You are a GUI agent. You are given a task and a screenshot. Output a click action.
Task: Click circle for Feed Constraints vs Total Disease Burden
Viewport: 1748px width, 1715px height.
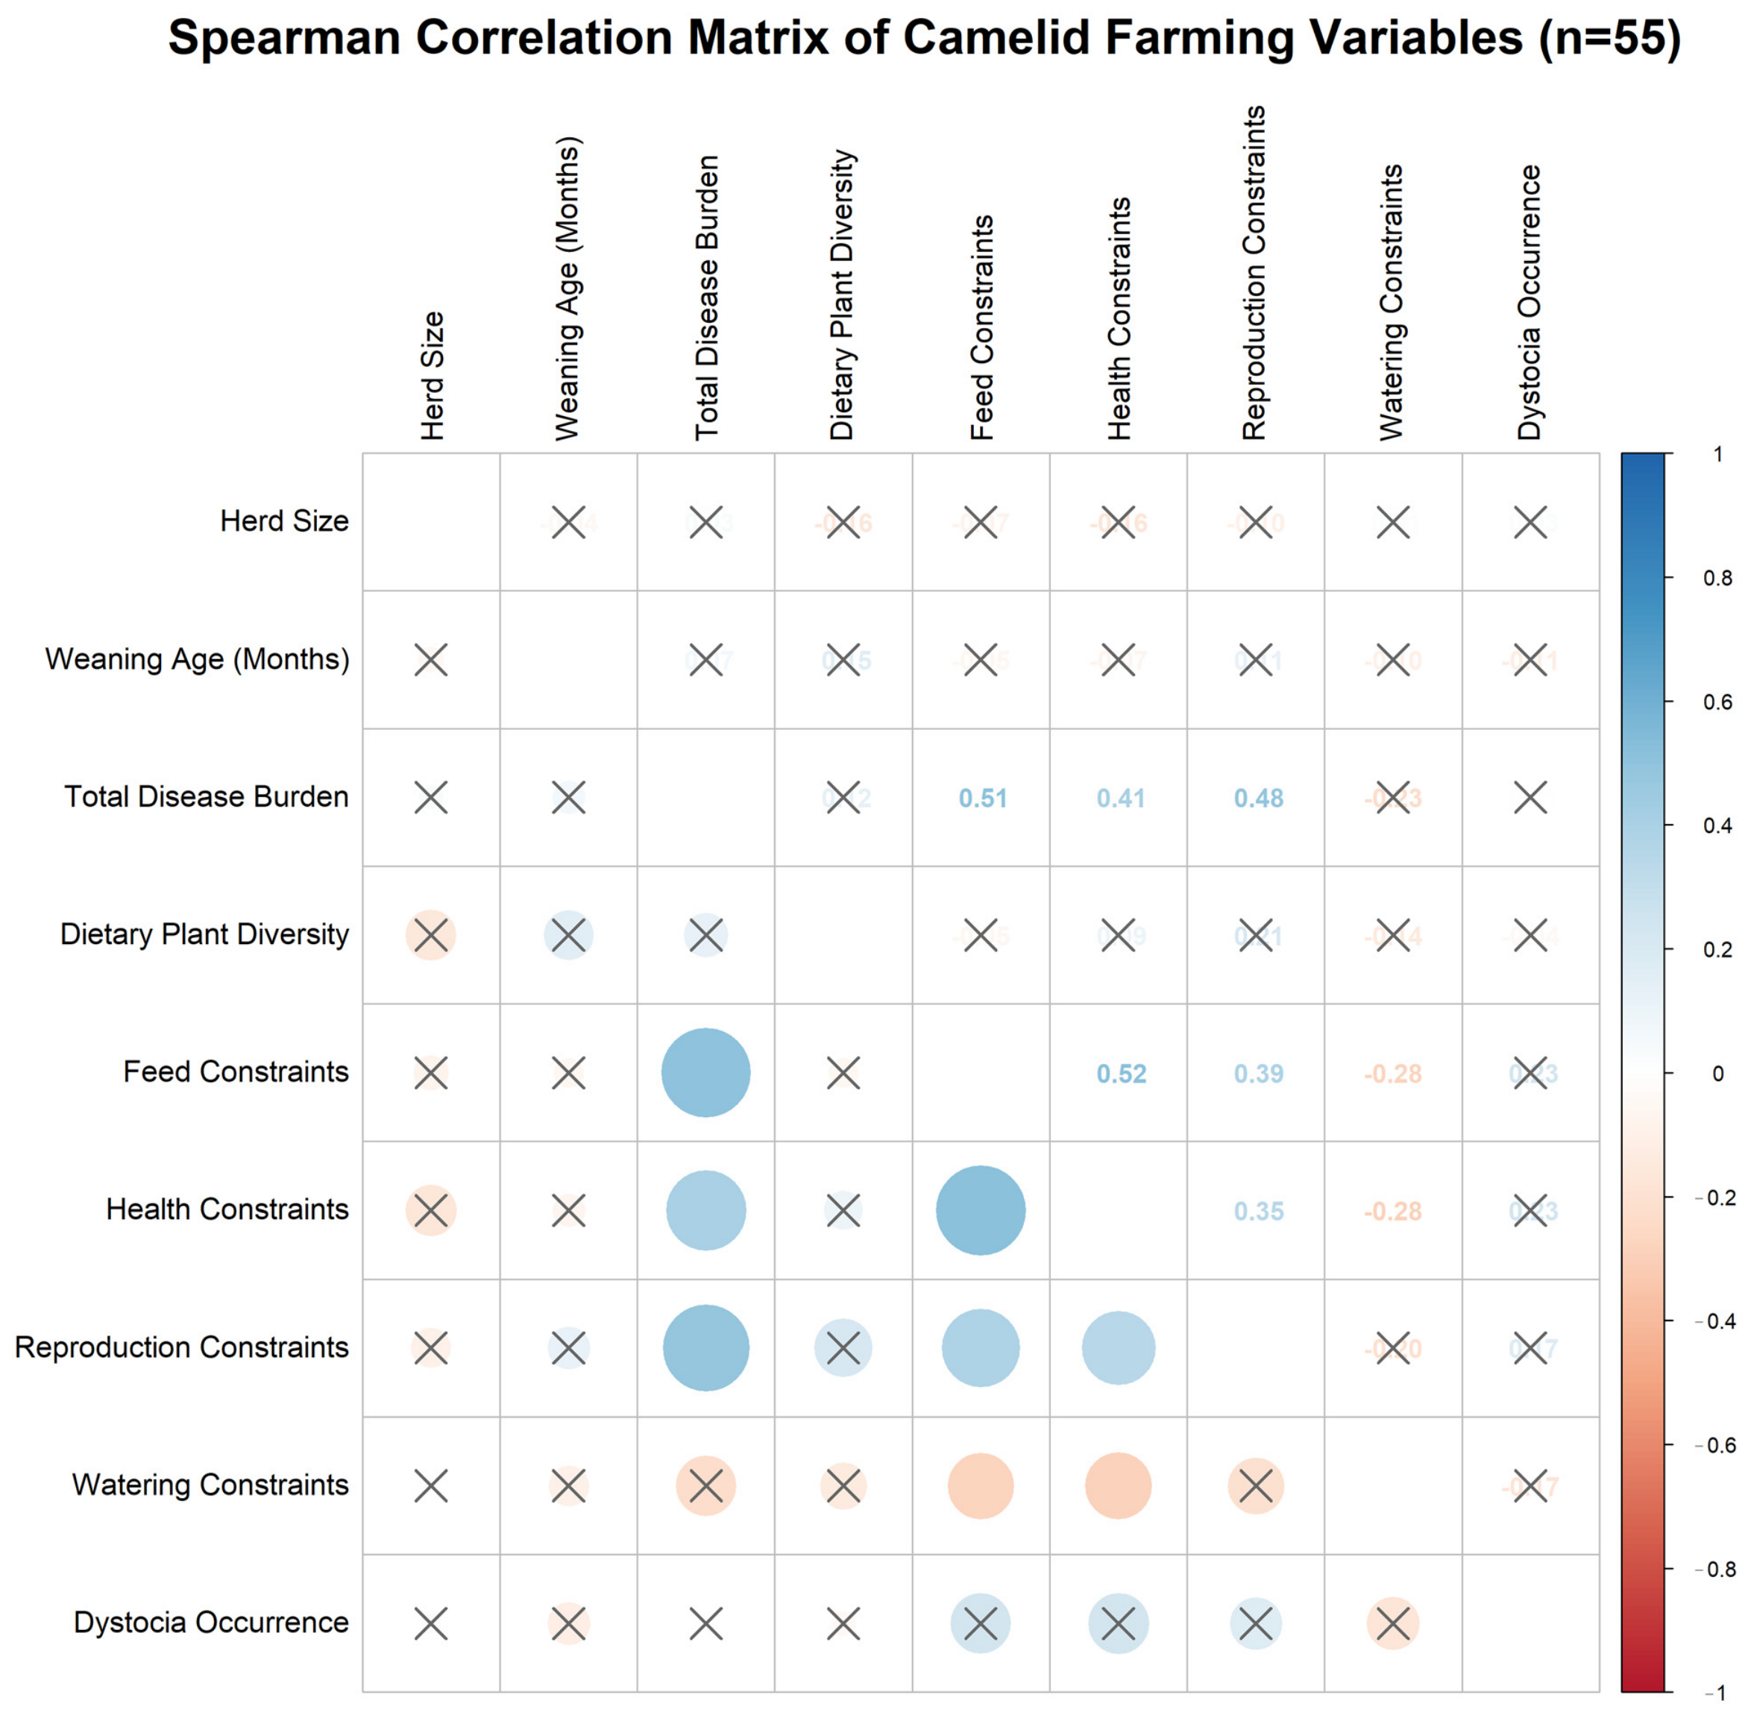click(706, 1072)
